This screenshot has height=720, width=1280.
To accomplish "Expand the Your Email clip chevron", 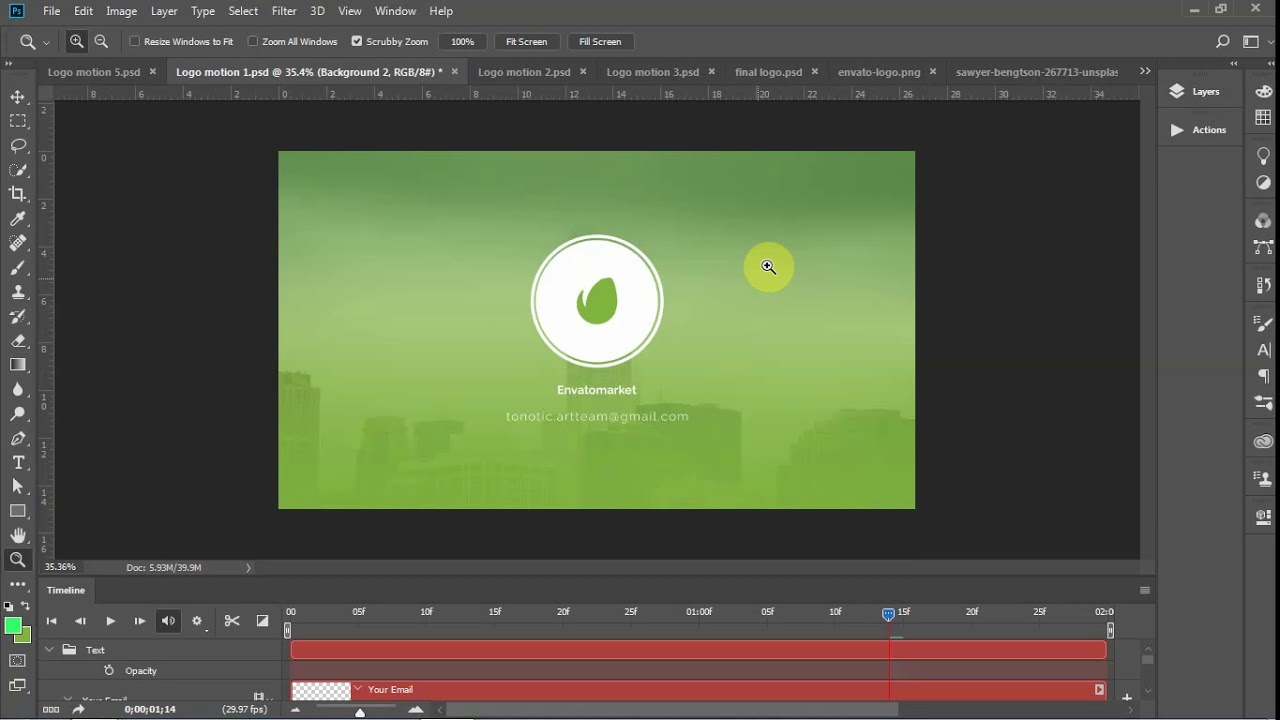I will (x=358, y=689).
